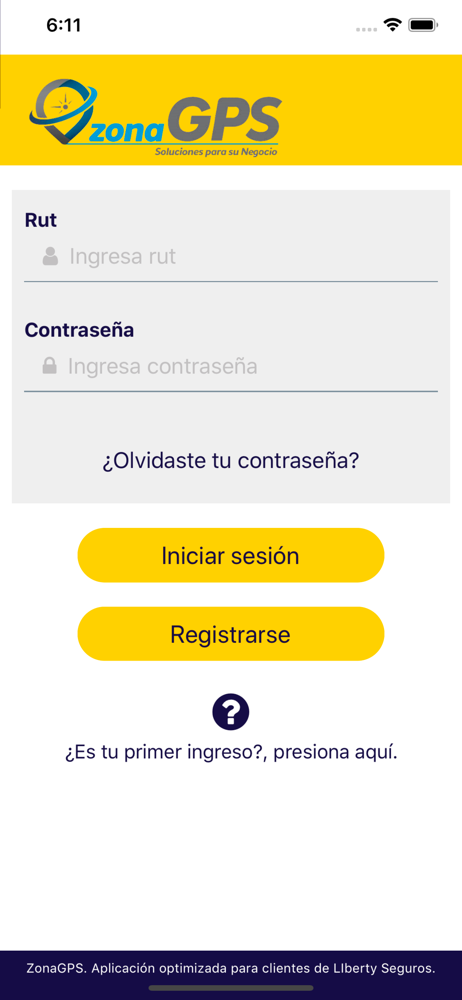Focus the 'Ingresa rut' input field
This screenshot has width=462, height=1000.
coord(231,257)
